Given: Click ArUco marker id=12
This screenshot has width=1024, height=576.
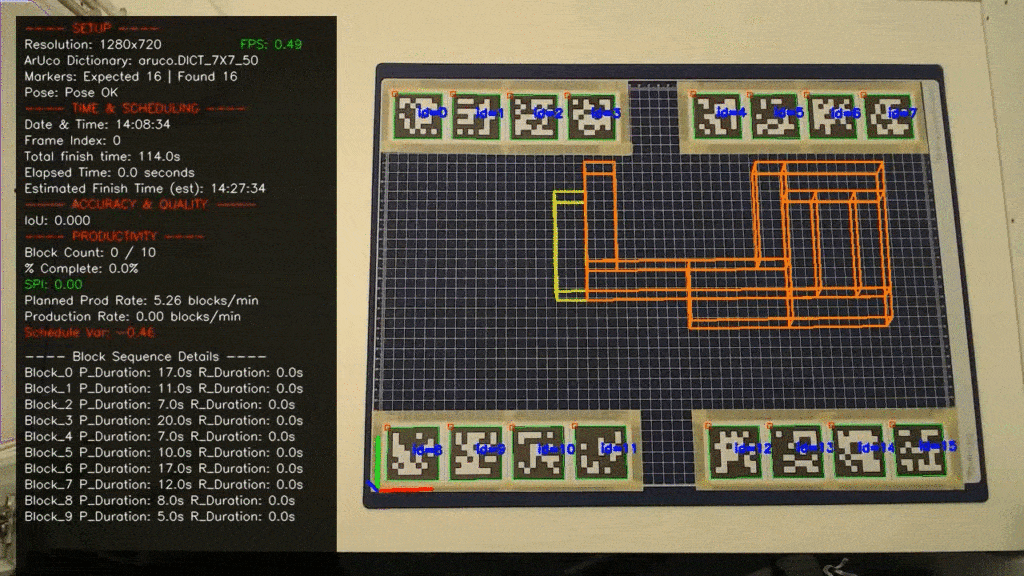Looking at the screenshot, I should pyautogui.click(x=735, y=451).
